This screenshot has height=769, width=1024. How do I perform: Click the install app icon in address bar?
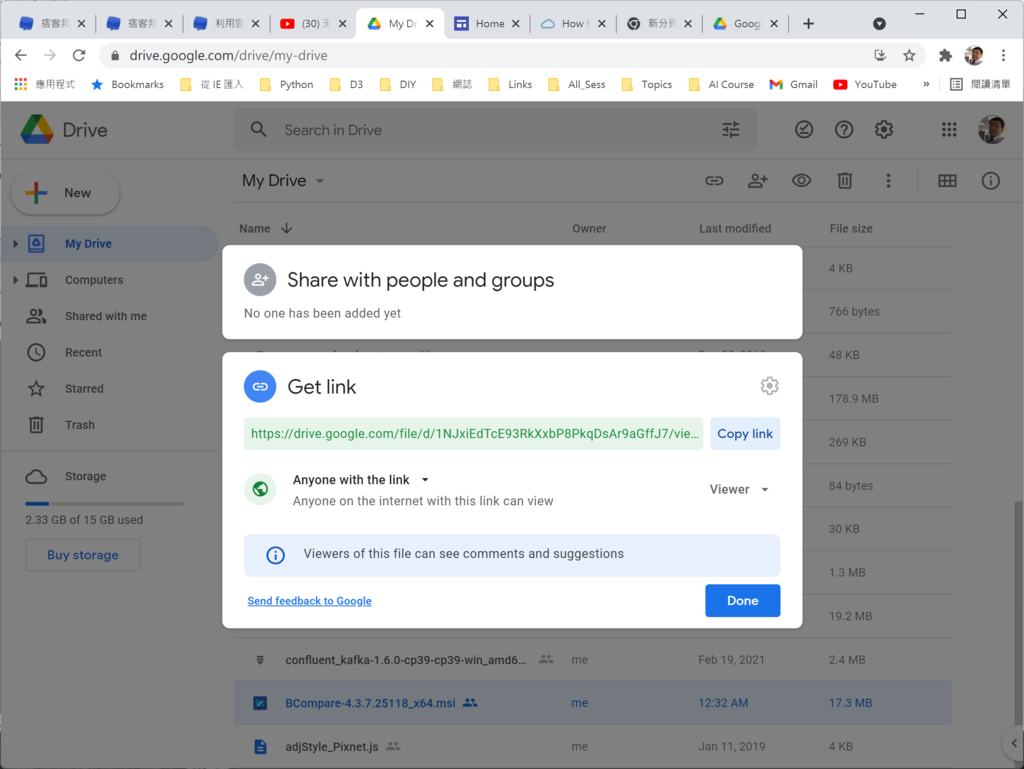point(880,55)
